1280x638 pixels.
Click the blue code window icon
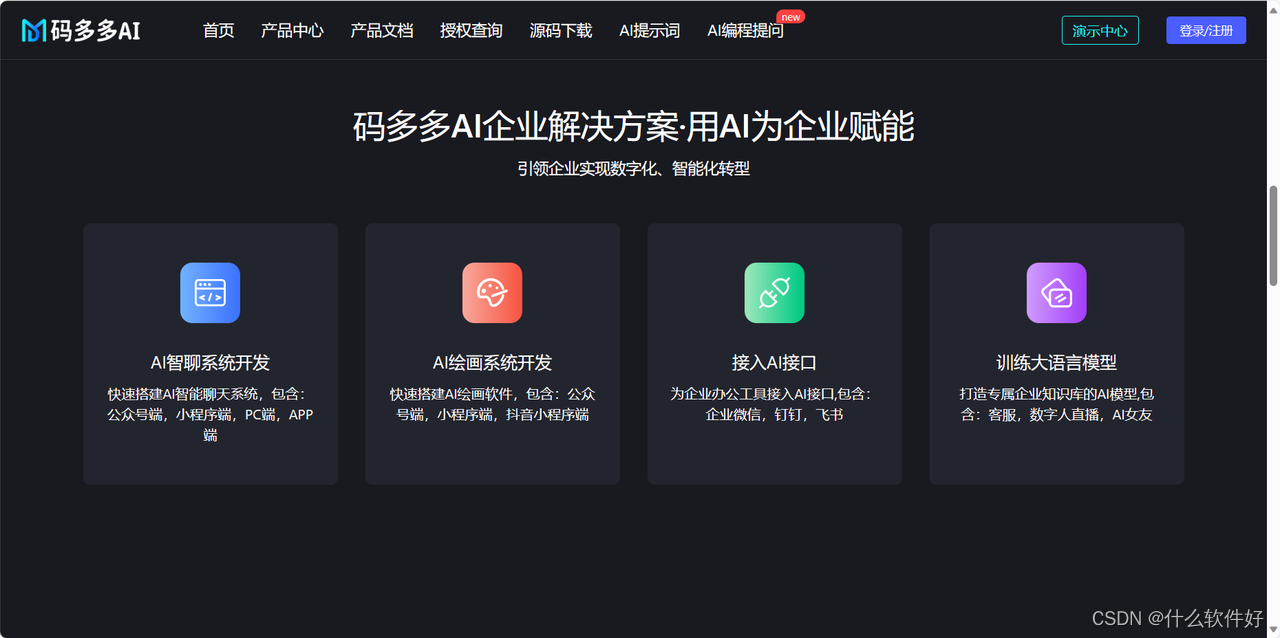click(210, 293)
